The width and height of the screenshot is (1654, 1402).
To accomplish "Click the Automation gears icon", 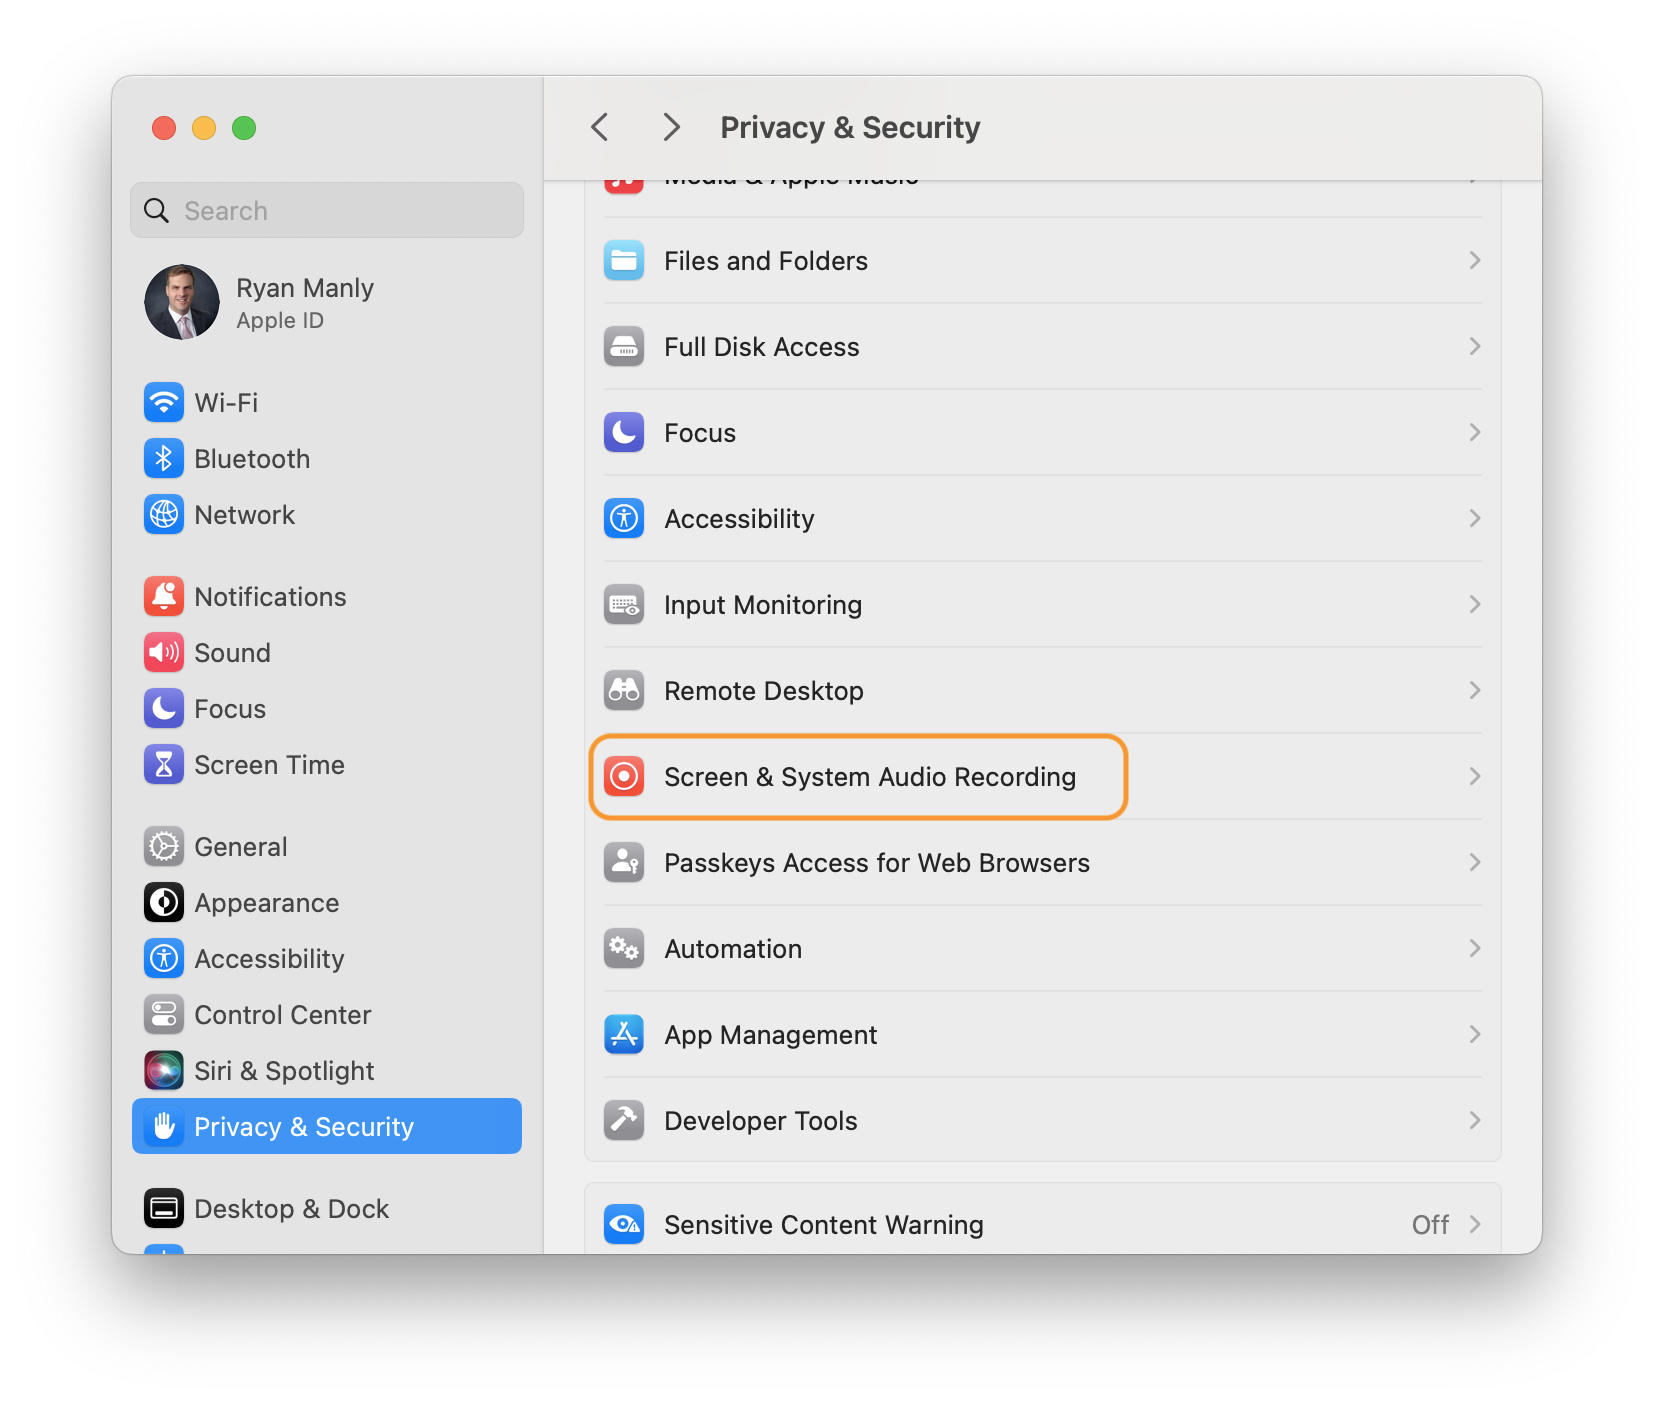I will (x=624, y=949).
